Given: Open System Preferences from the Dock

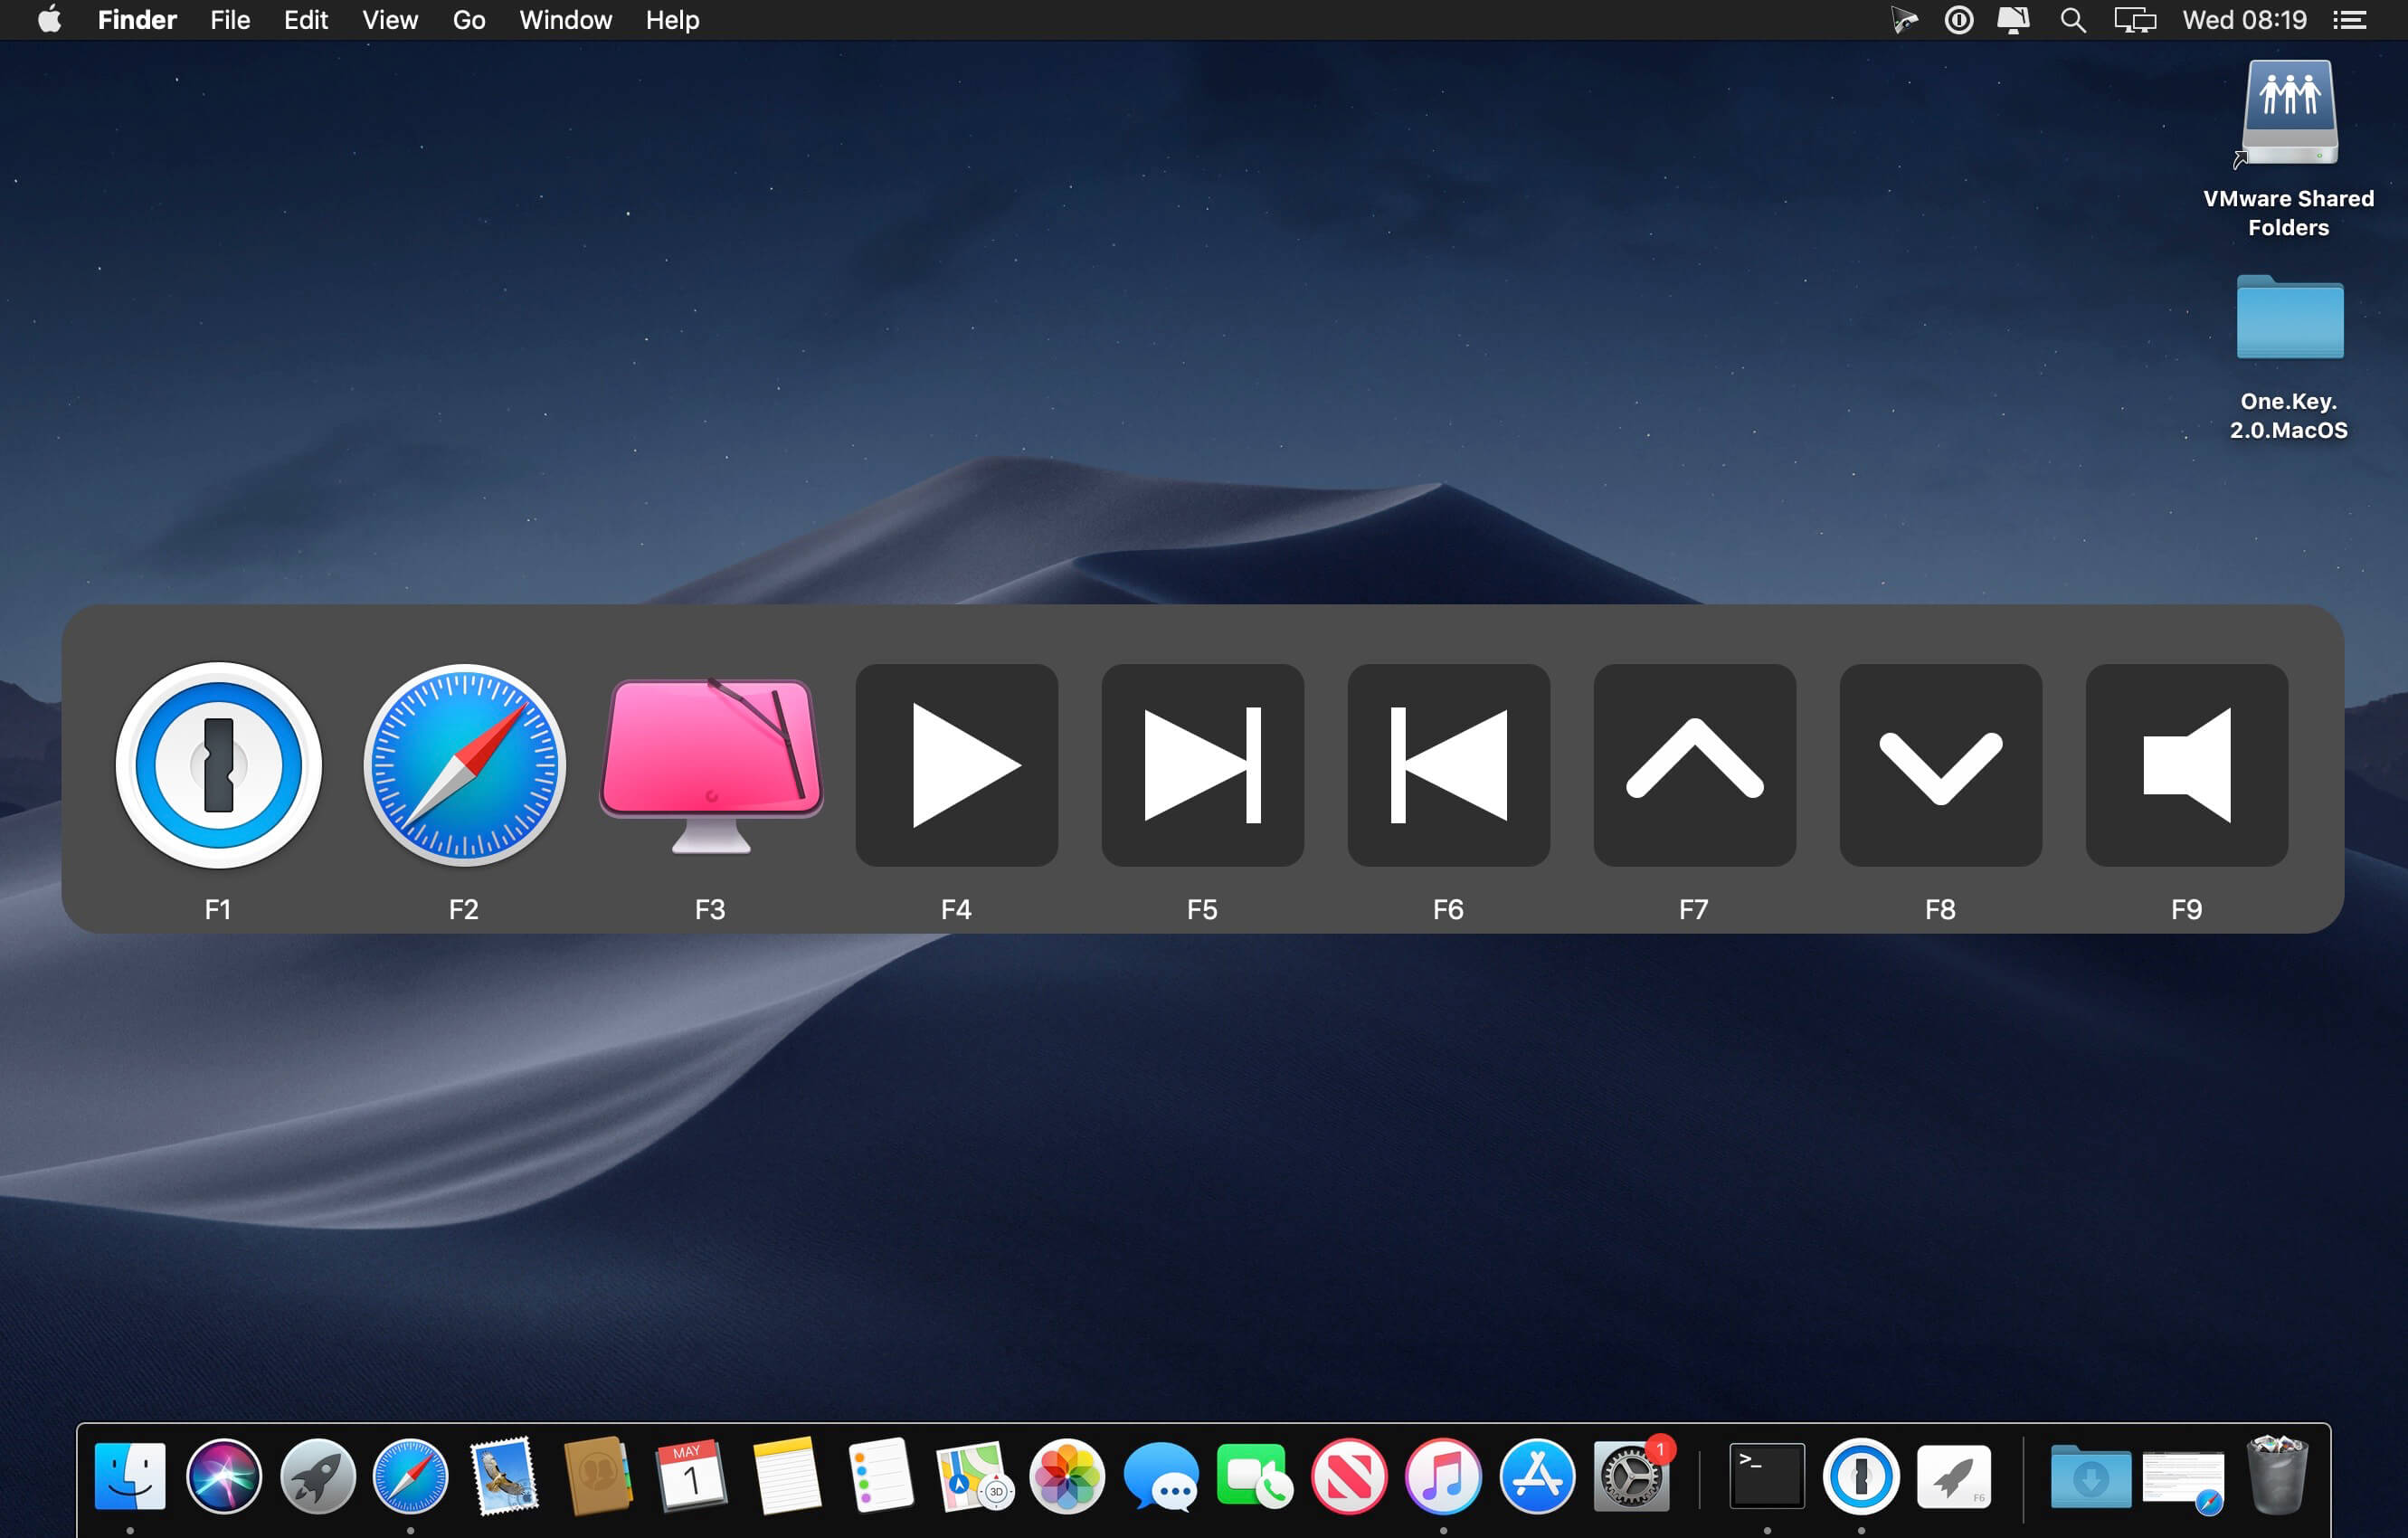Looking at the screenshot, I should click(1631, 1475).
